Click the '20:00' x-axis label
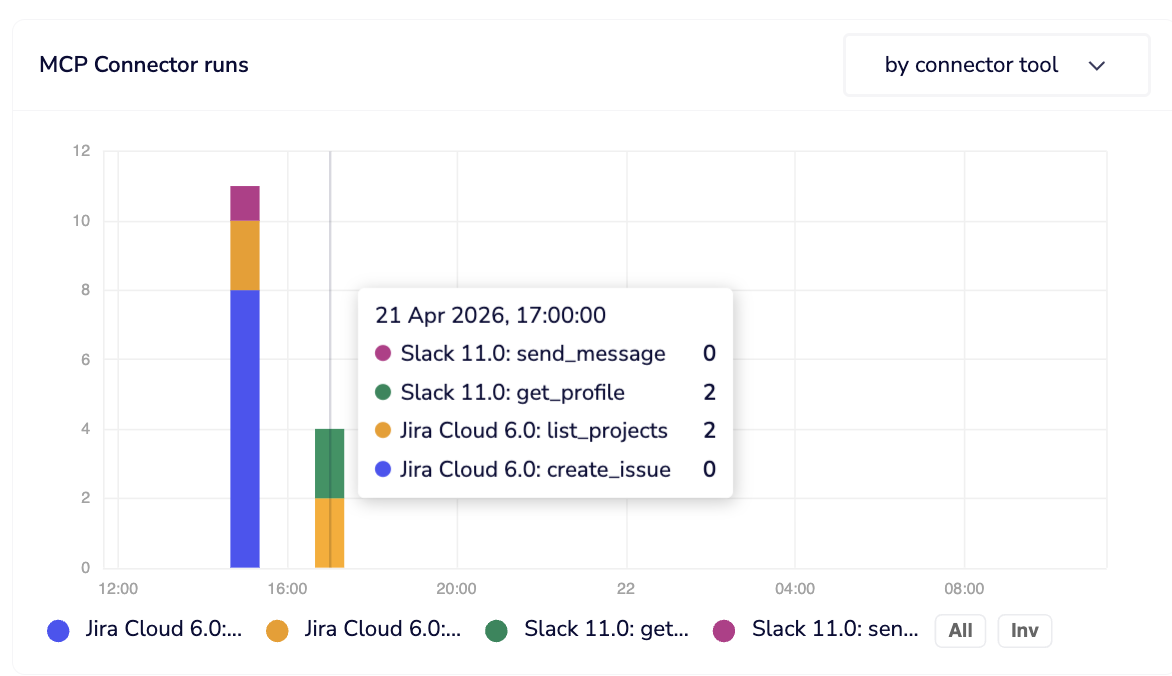Image resolution: width=1172 pixels, height=676 pixels. click(x=456, y=589)
